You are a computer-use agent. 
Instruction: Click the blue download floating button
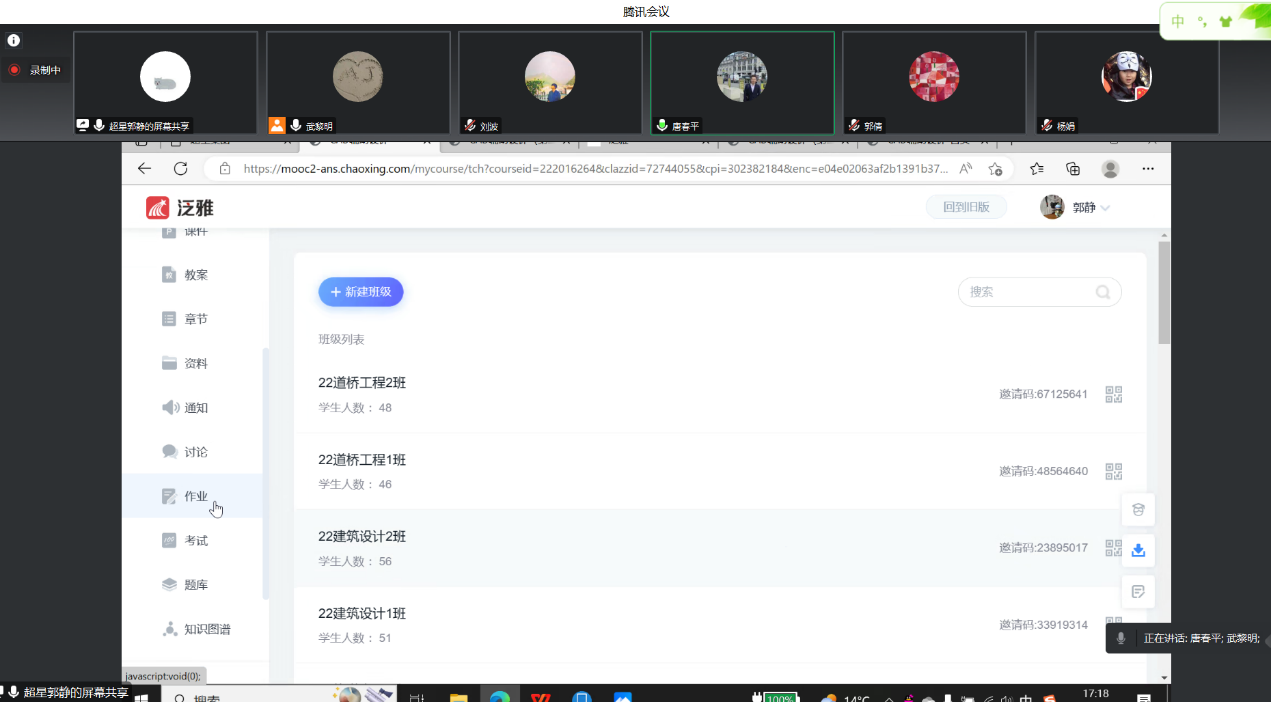click(1138, 550)
